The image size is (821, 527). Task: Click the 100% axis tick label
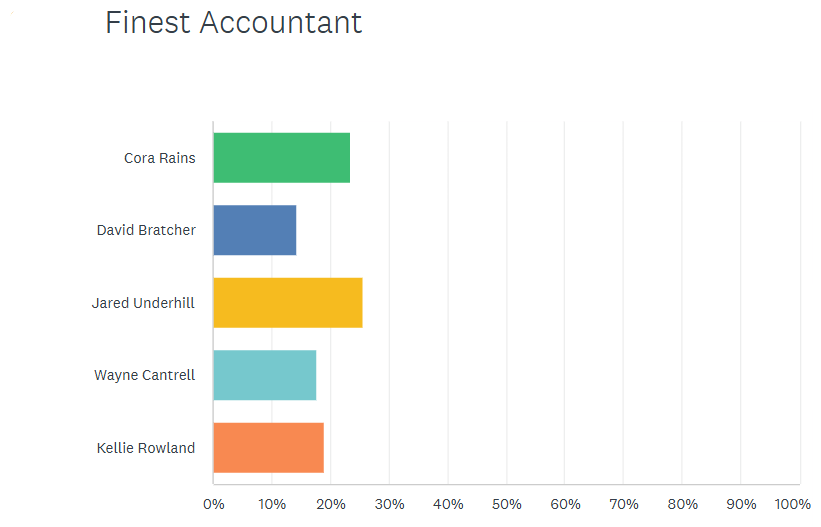(793, 504)
